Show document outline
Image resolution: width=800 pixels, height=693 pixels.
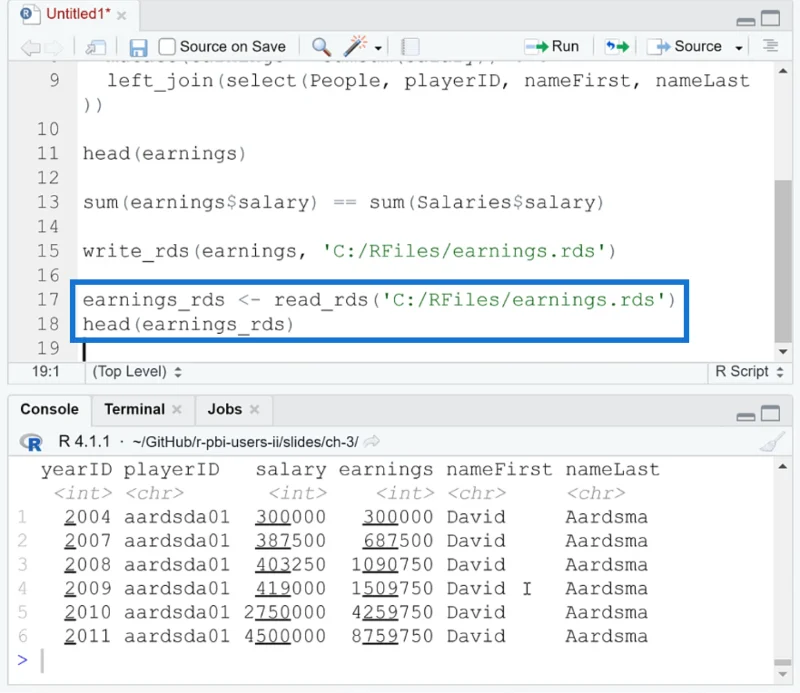(770, 46)
